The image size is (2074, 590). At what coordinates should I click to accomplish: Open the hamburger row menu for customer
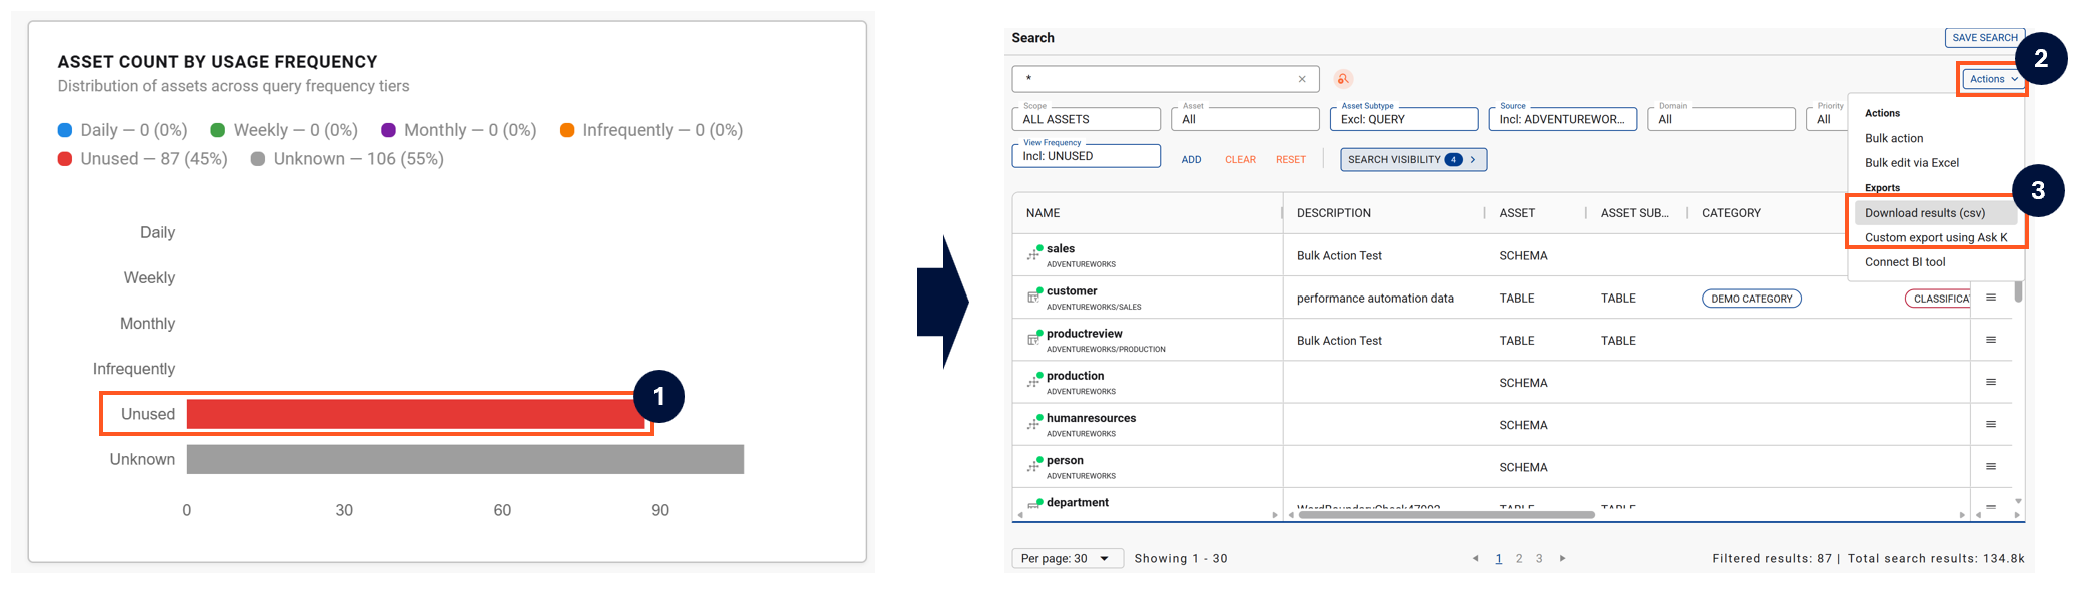(1991, 298)
